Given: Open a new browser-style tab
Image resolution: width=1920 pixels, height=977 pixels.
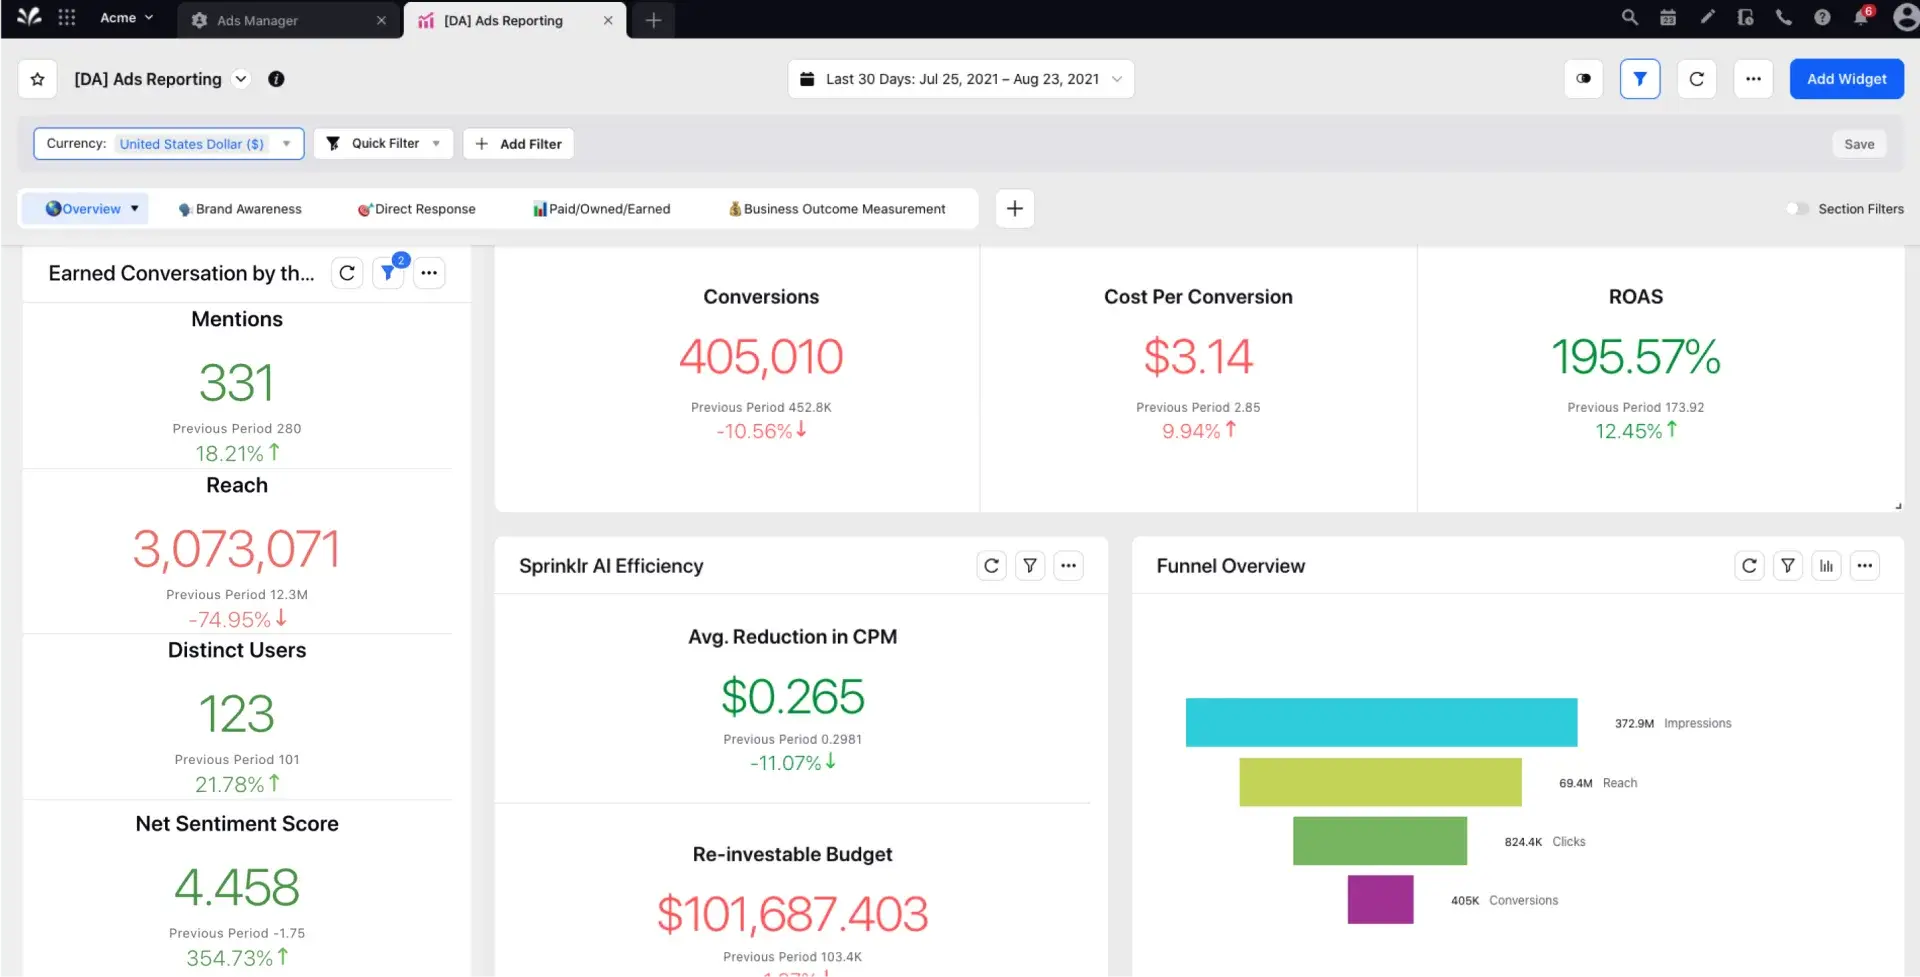Looking at the screenshot, I should tap(653, 20).
